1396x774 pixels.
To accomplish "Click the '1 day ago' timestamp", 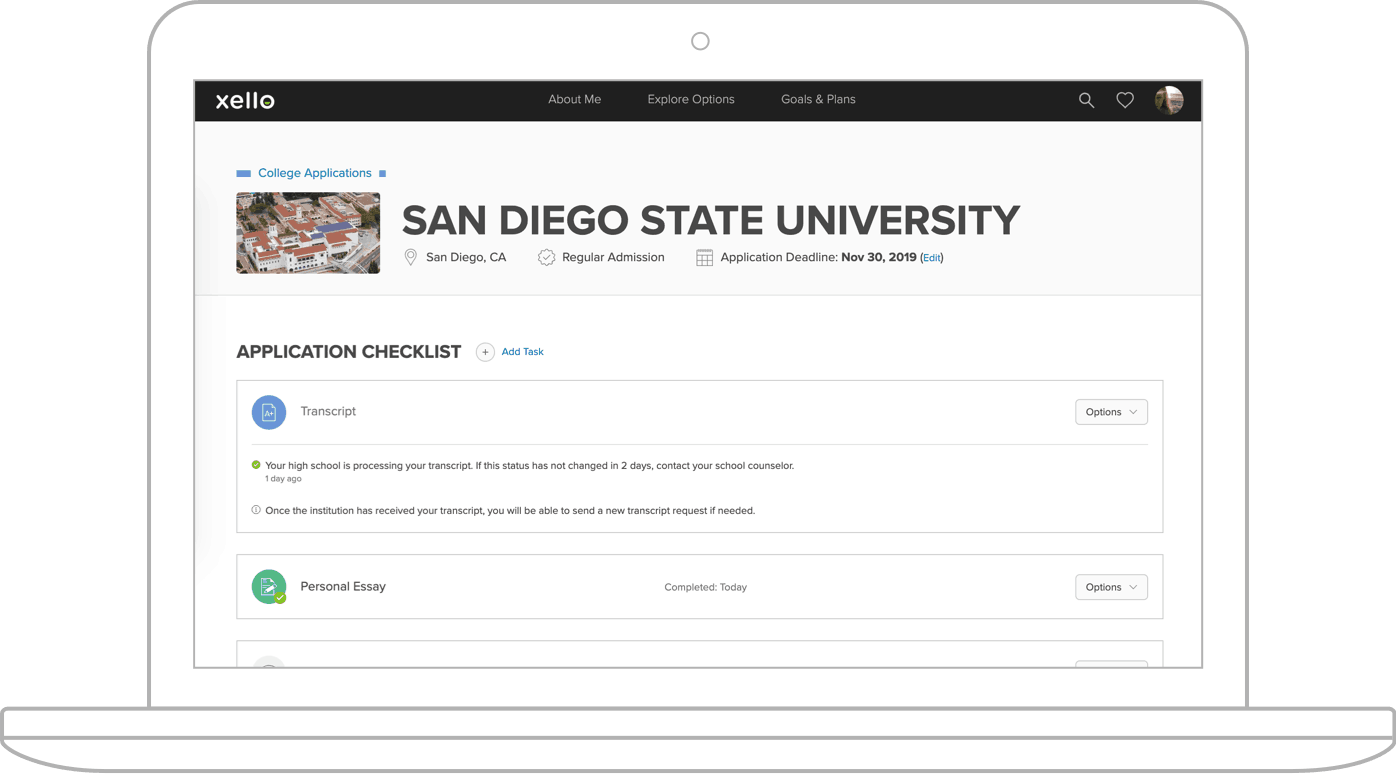I will point(283,479).
